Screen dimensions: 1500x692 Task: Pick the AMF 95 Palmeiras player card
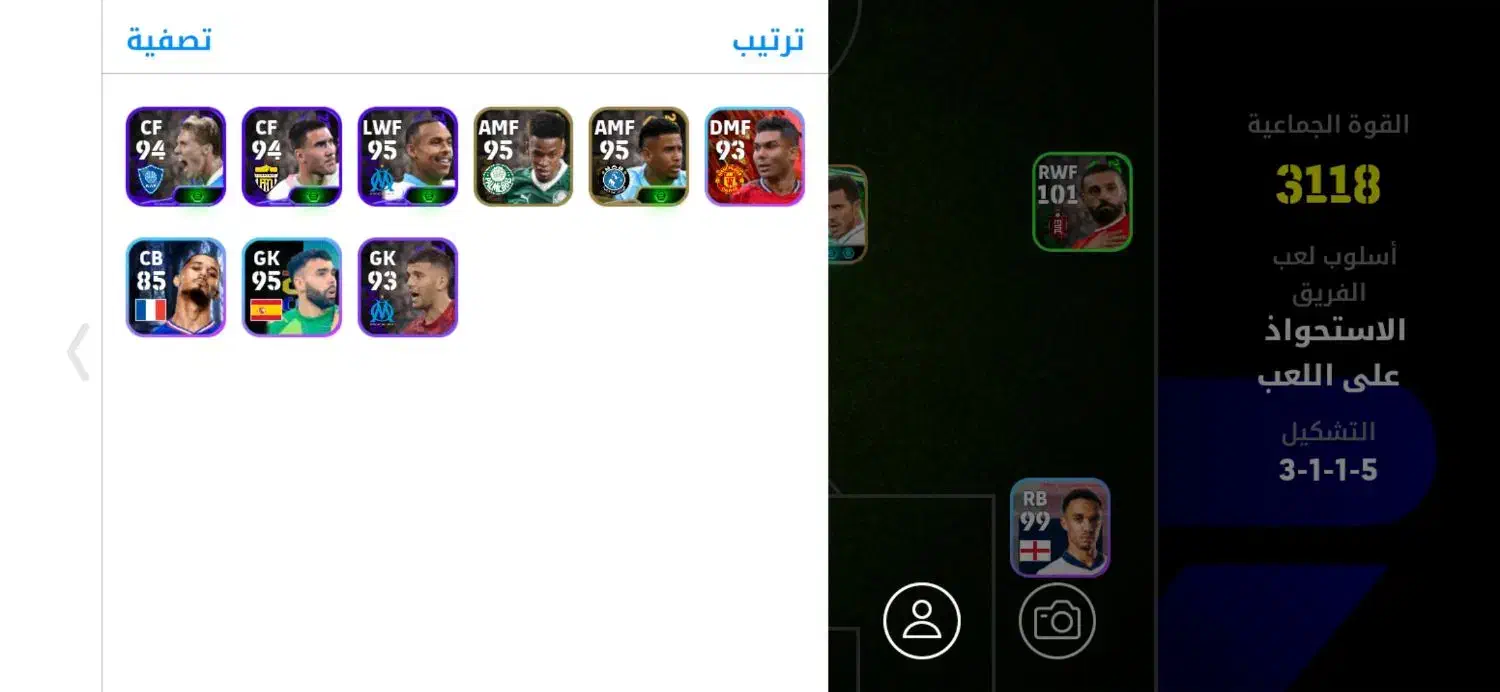tap(523, 157)
